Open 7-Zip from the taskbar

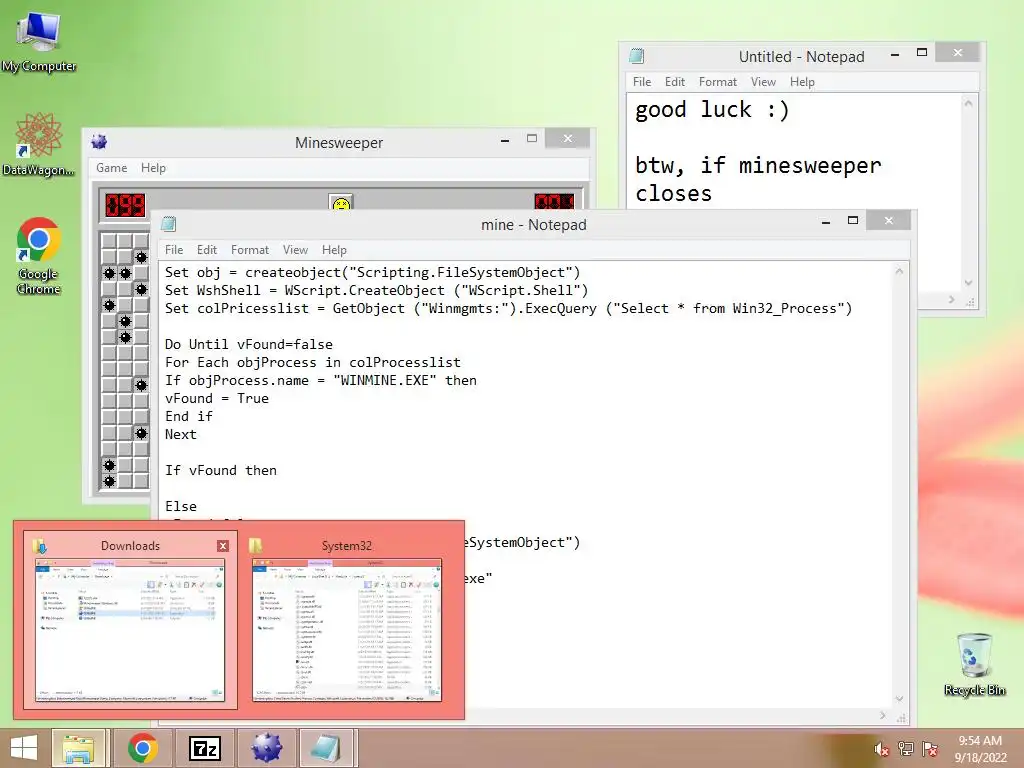204,748
